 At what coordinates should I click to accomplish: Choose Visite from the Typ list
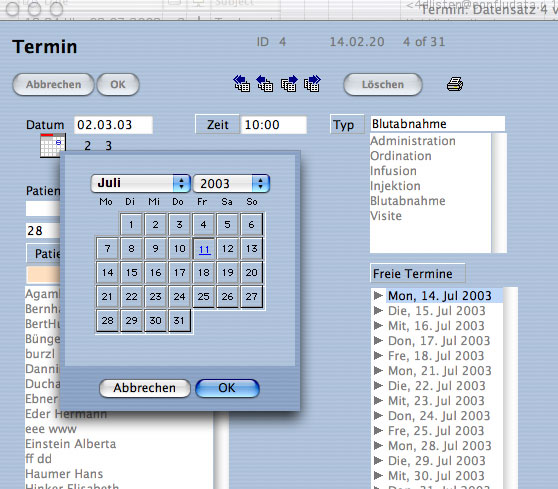pyautogui.click(x=386, y=216)
